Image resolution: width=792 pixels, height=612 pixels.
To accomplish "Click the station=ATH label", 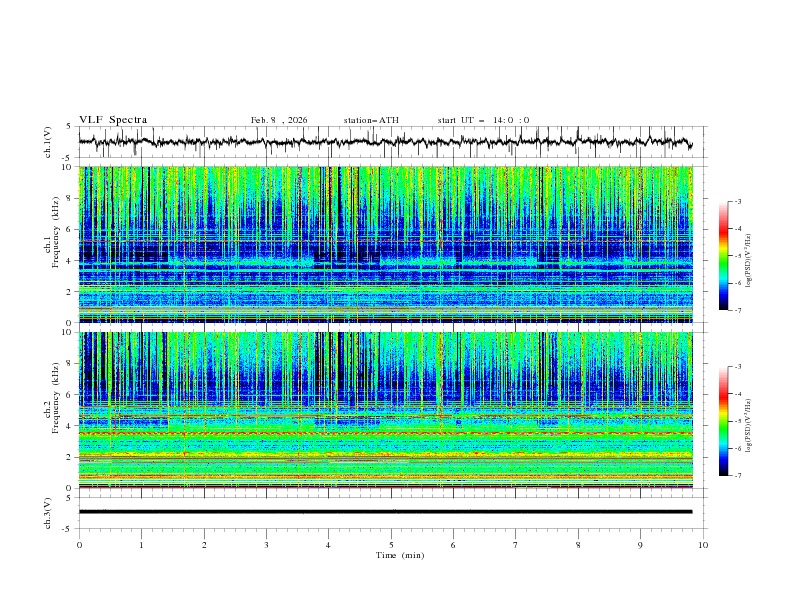I will coord(371,120).
